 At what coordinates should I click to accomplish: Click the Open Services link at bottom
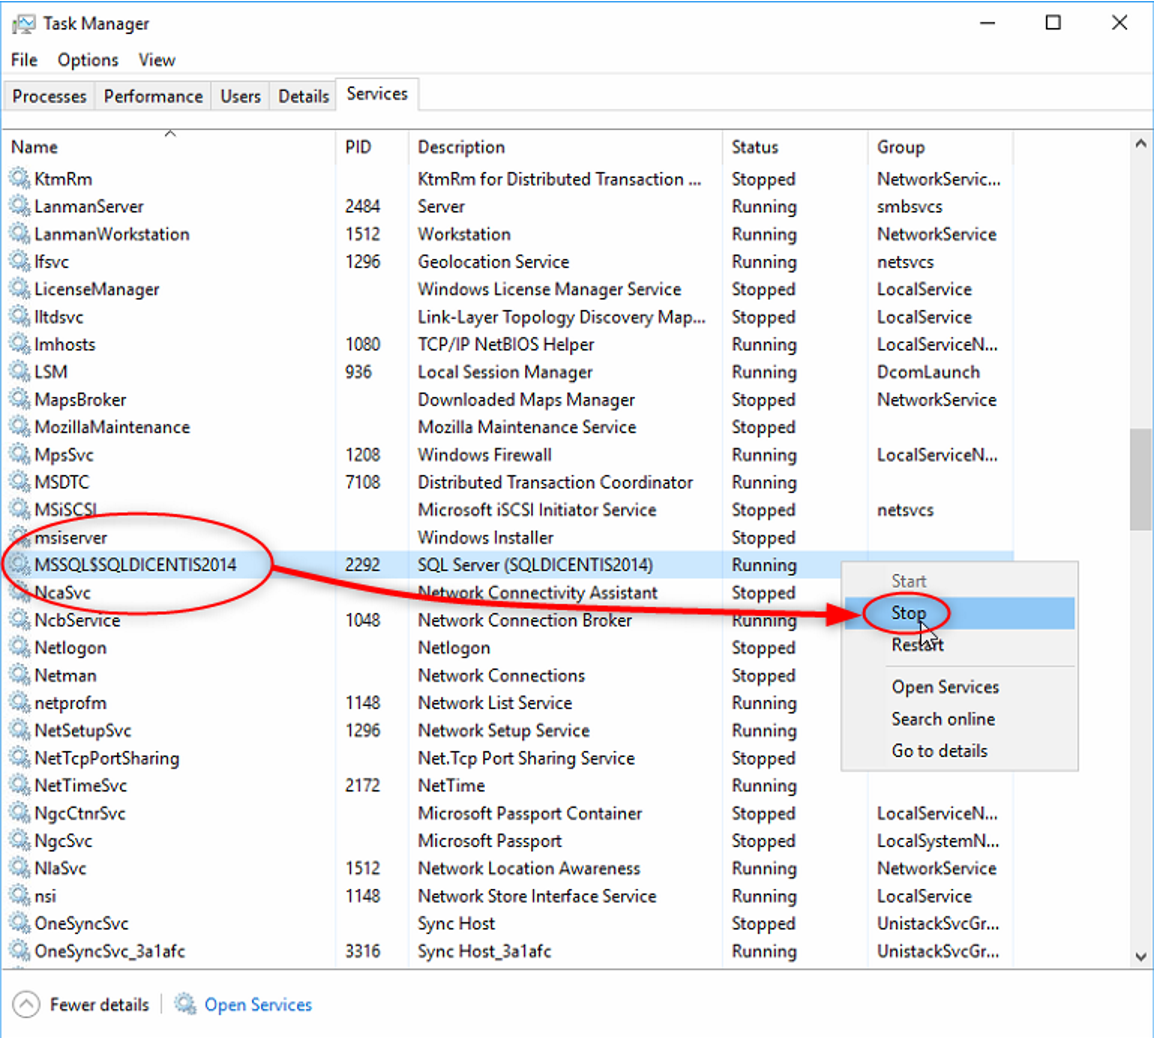[258, 1004]
